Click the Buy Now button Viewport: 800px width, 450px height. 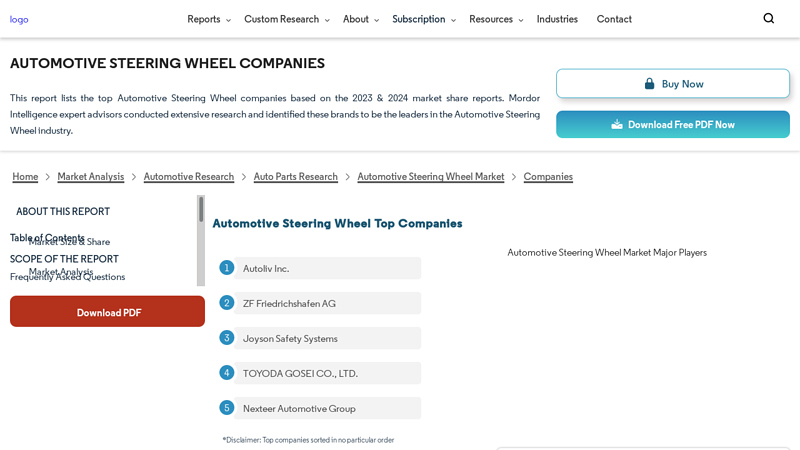(x=672, y=84)
